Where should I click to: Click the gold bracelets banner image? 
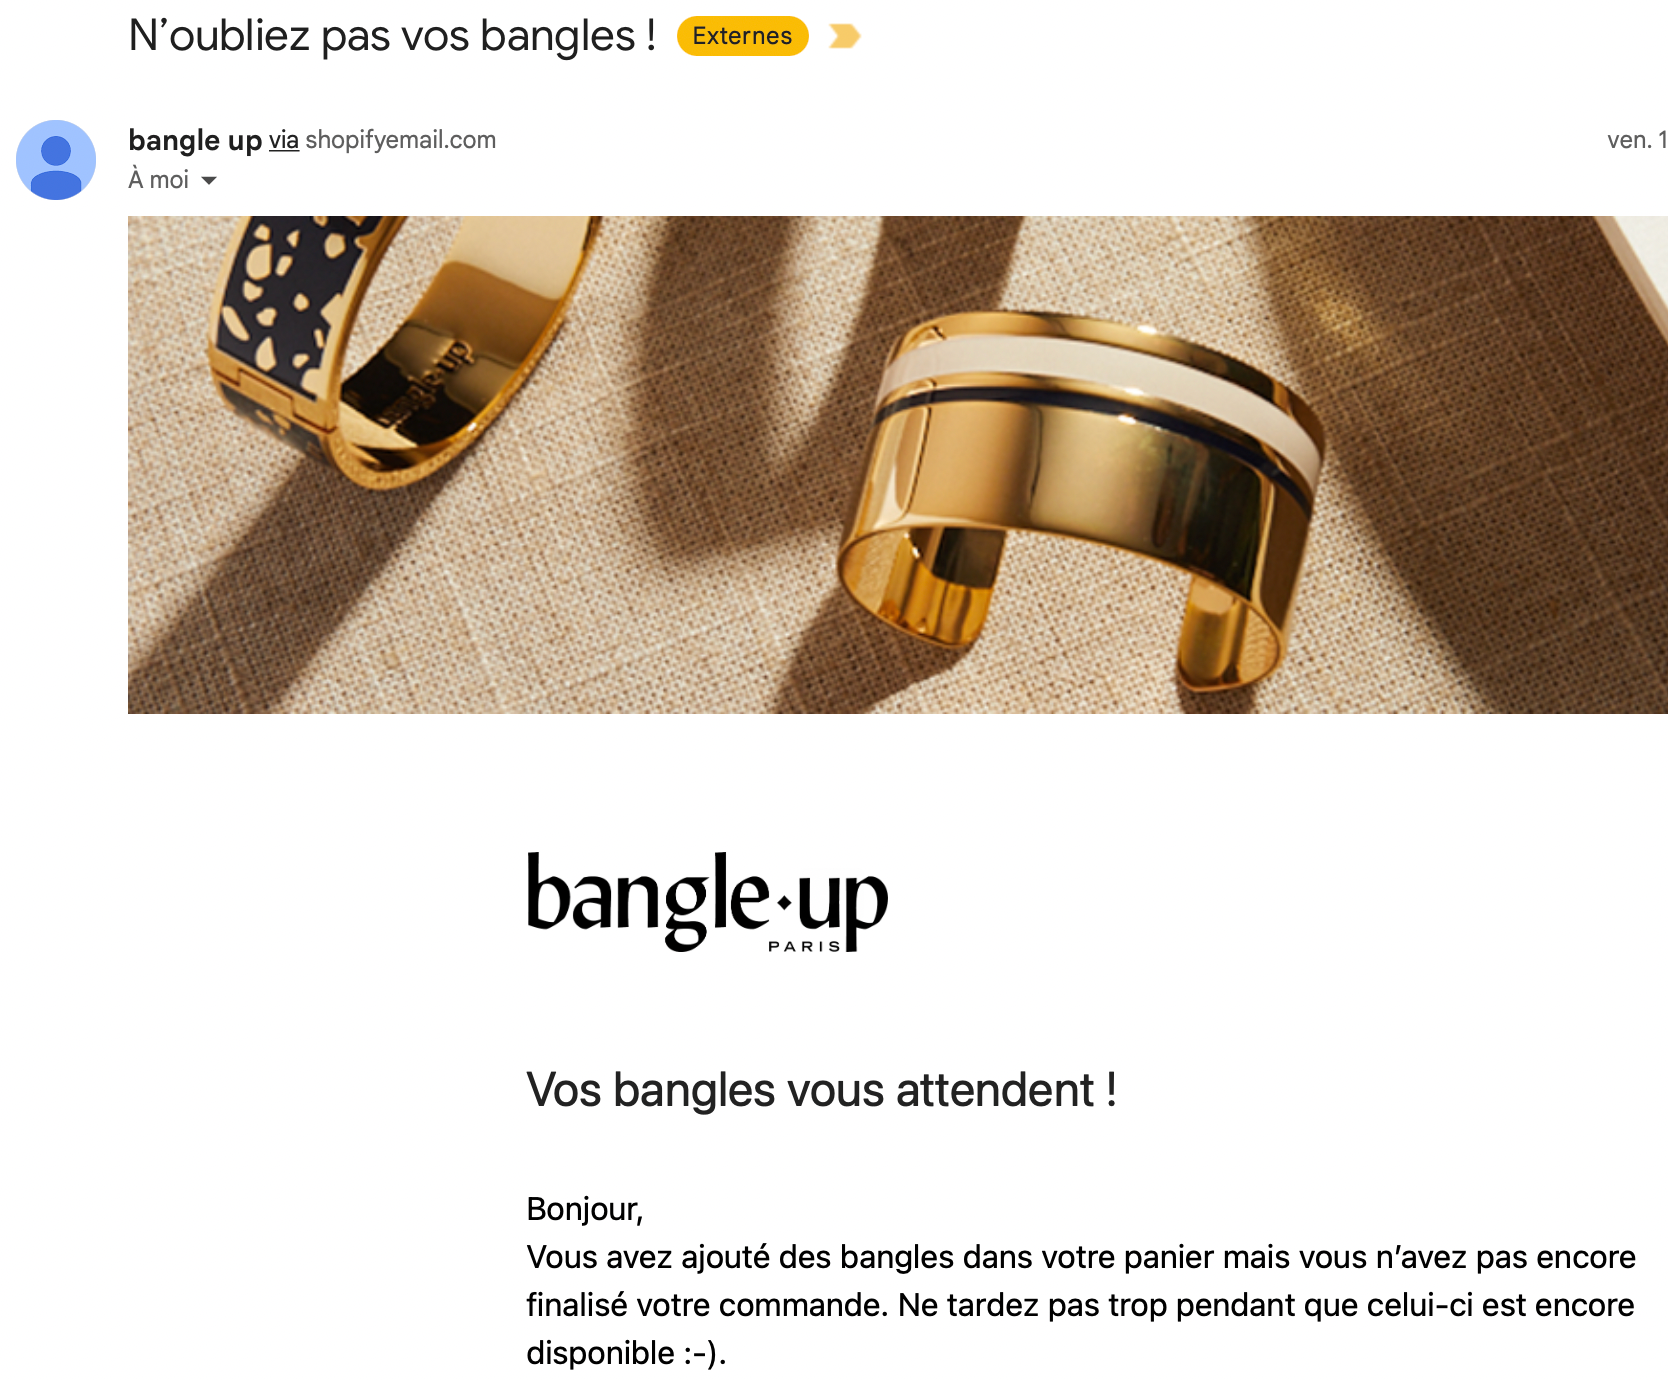[x=897, y=465]
